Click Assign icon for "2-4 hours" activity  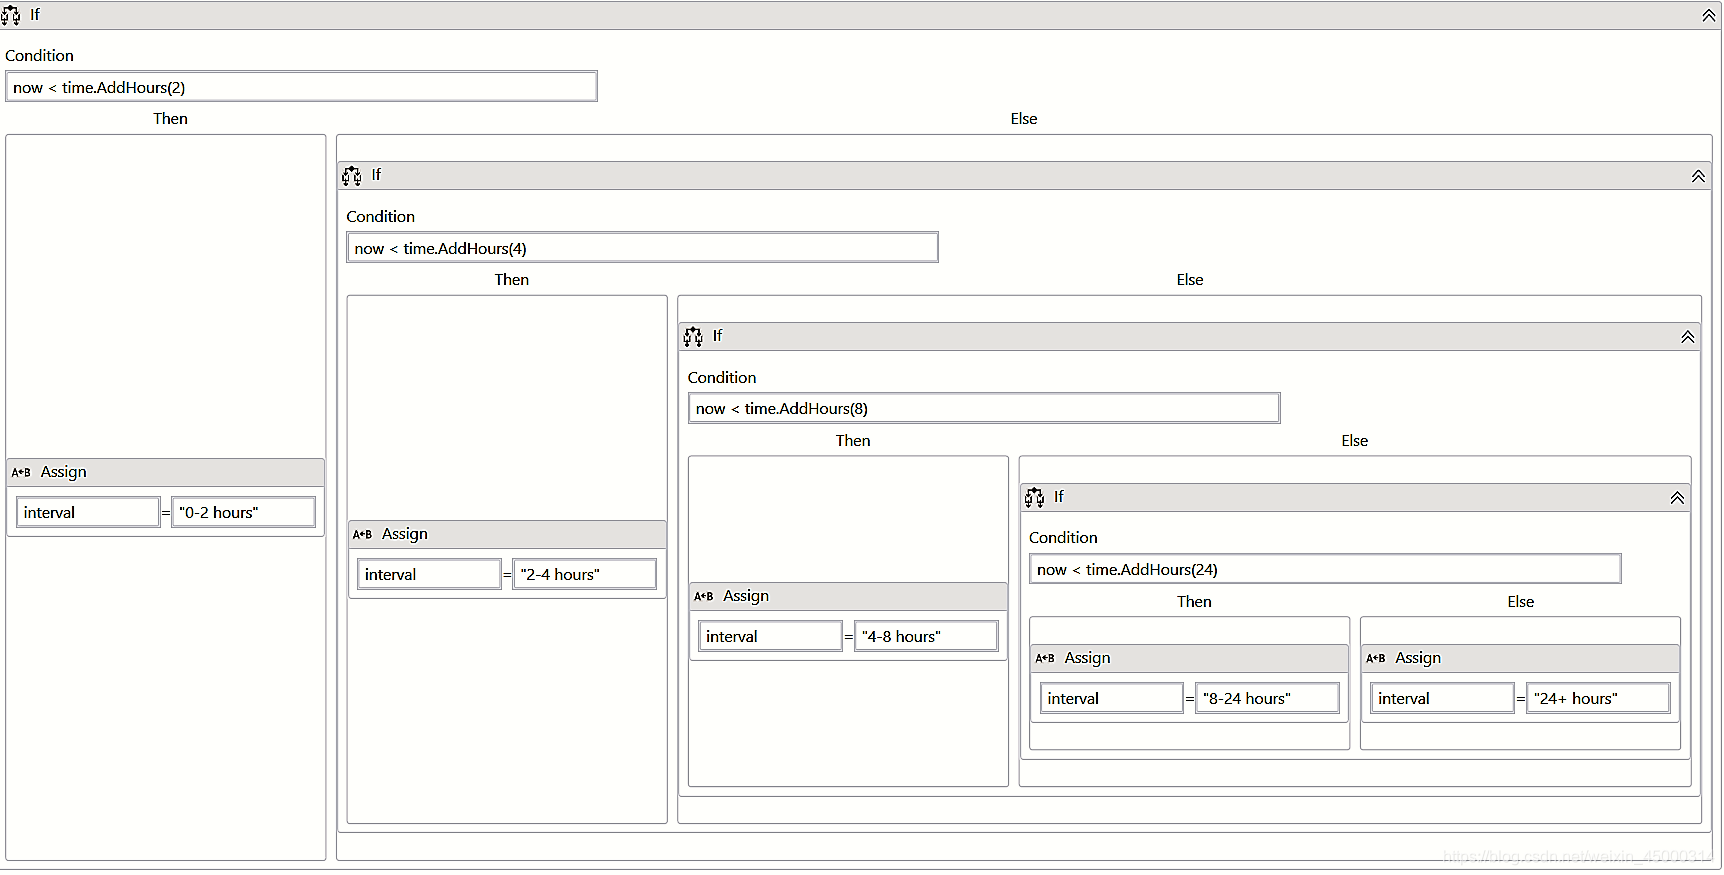click(362, 534)
